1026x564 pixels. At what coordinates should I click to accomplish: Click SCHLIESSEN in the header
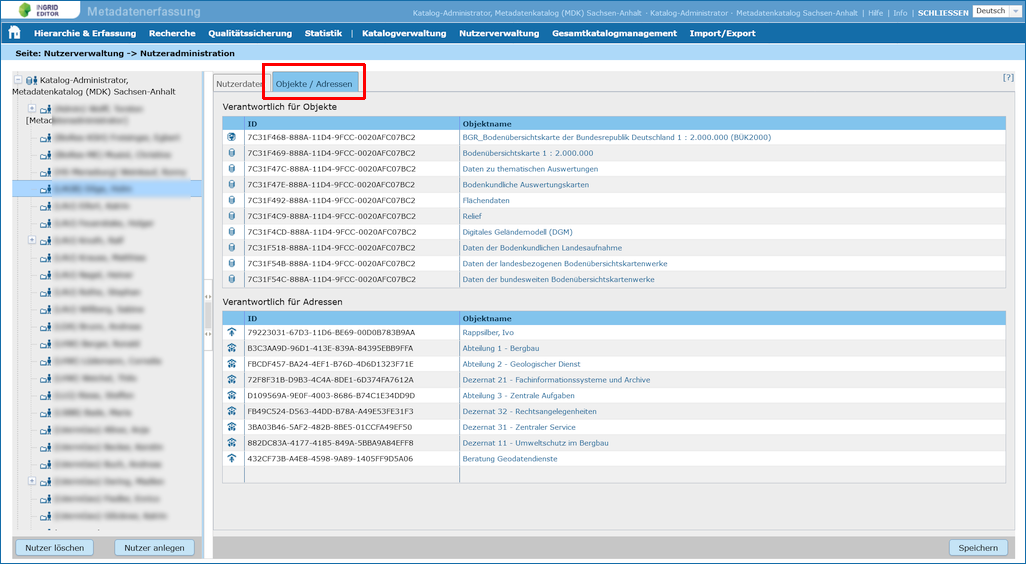[x=943, y=13]
